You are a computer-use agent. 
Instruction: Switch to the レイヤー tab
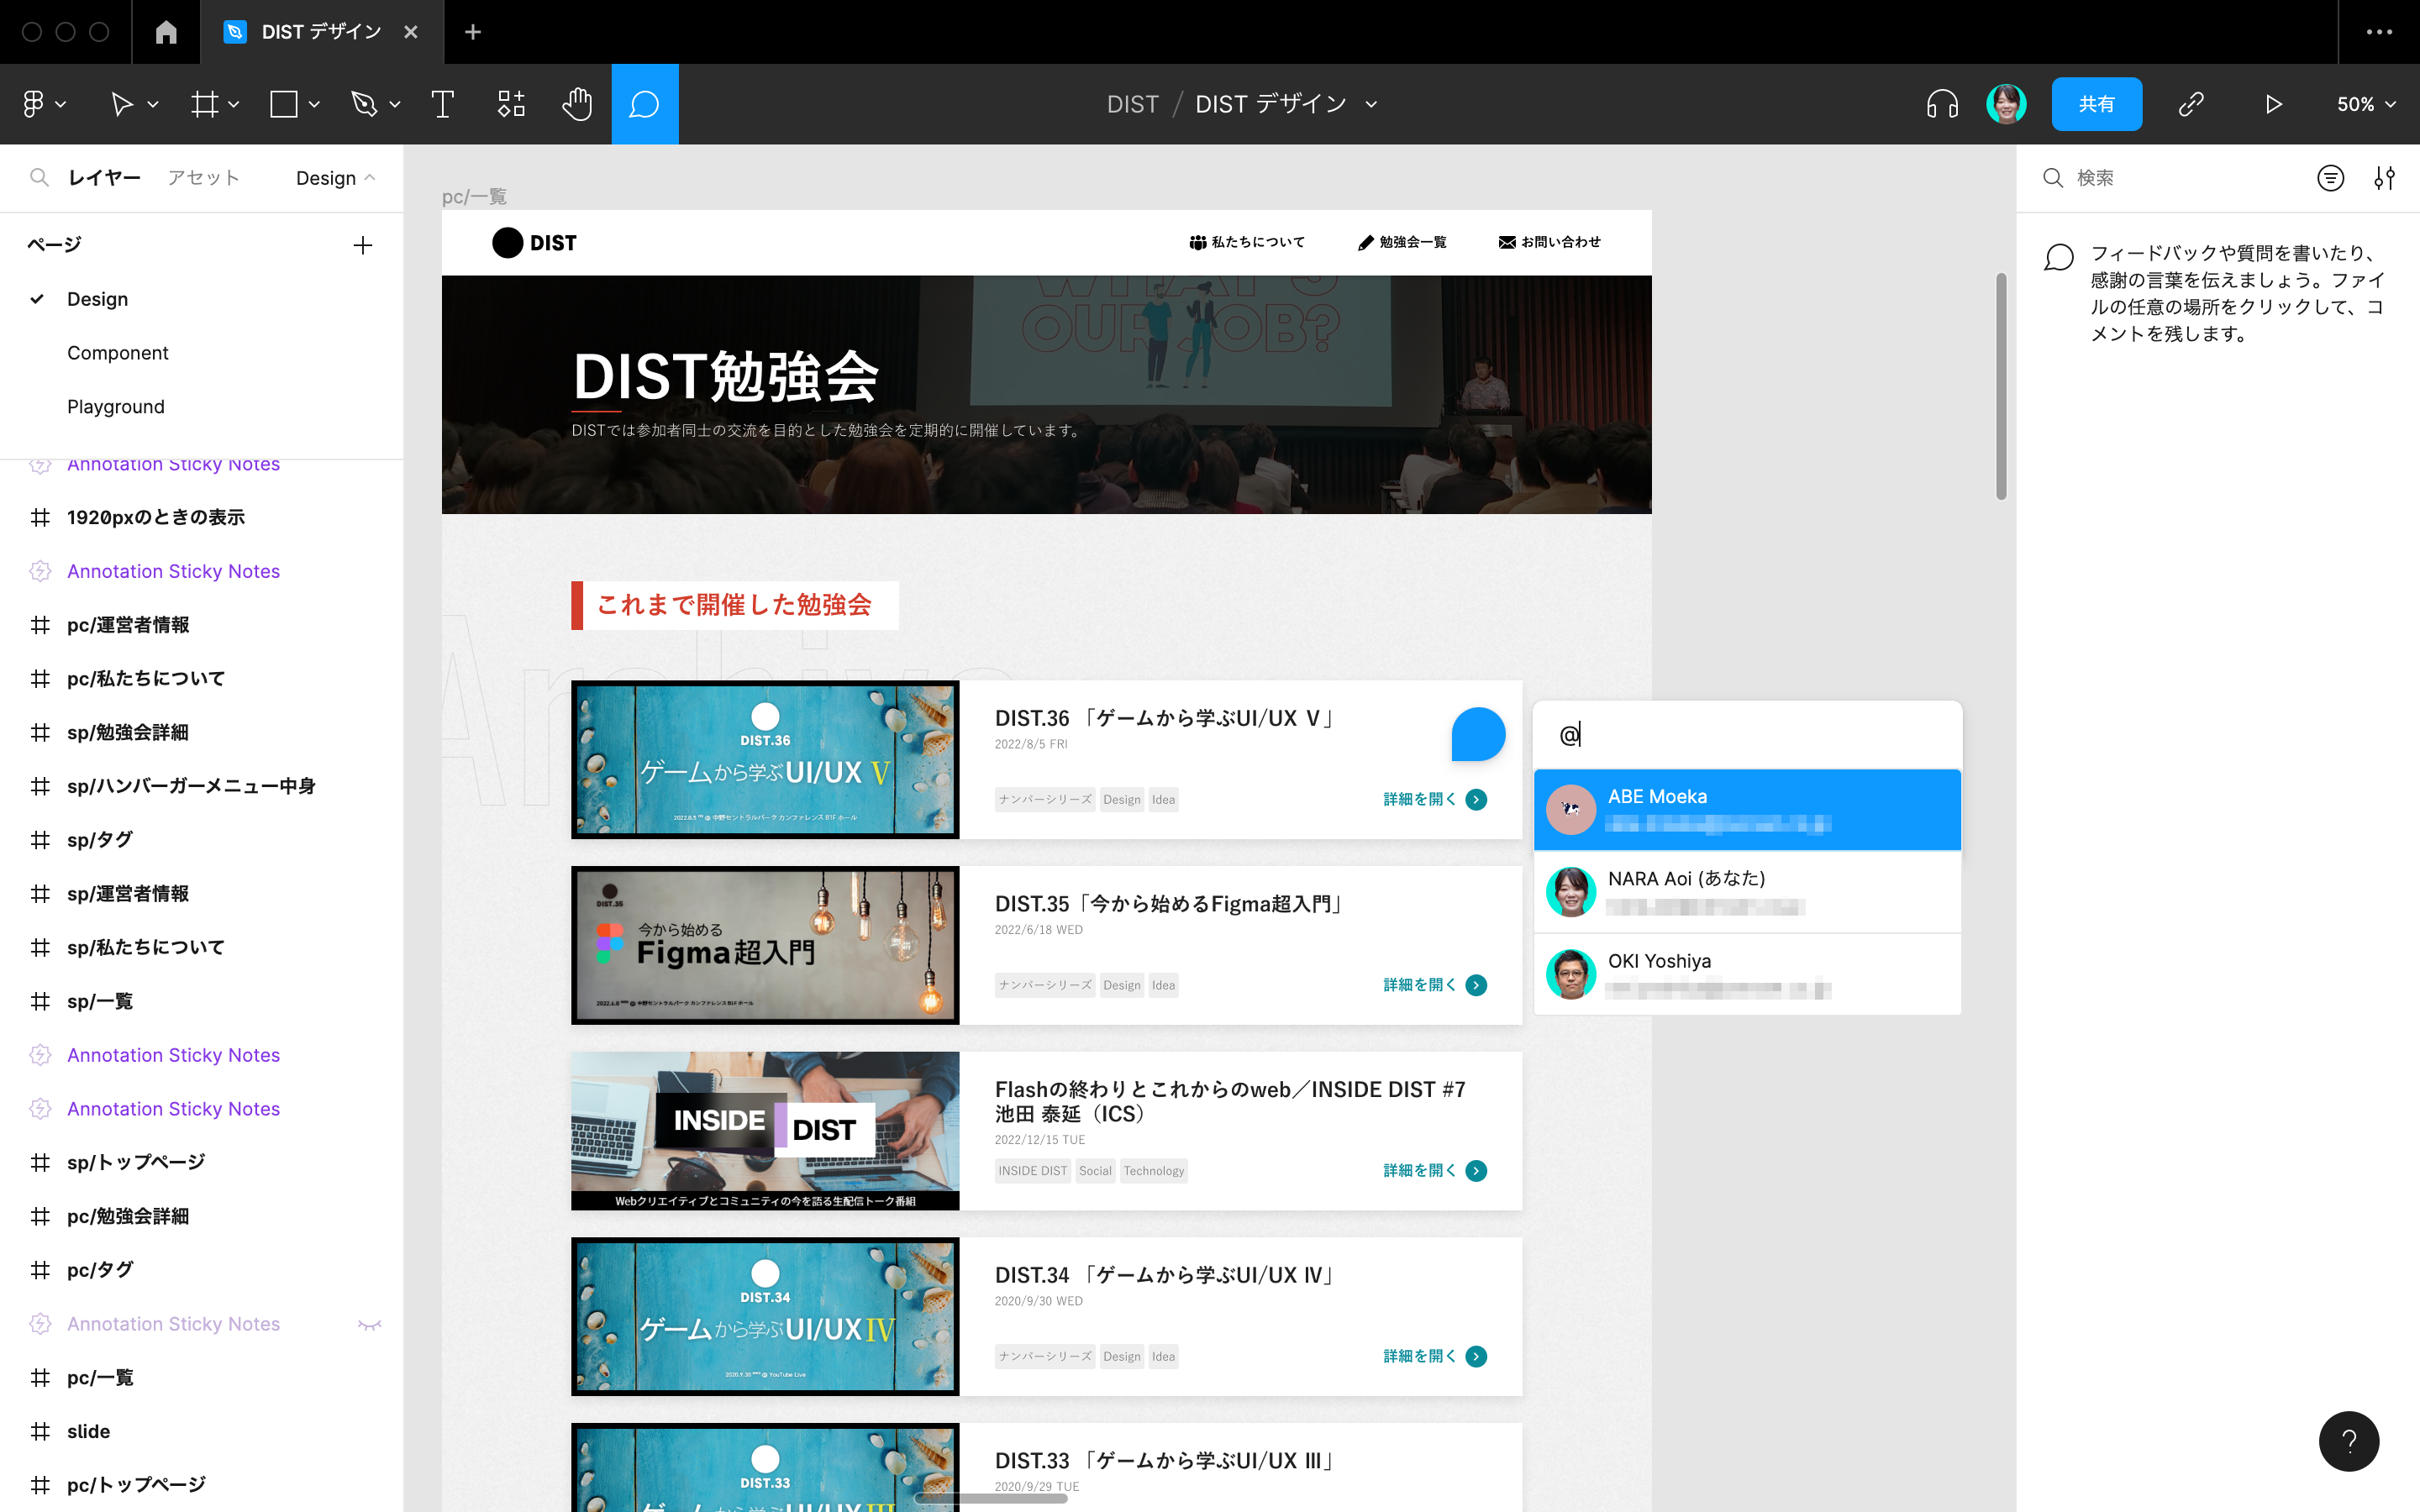tap(104, 177)
